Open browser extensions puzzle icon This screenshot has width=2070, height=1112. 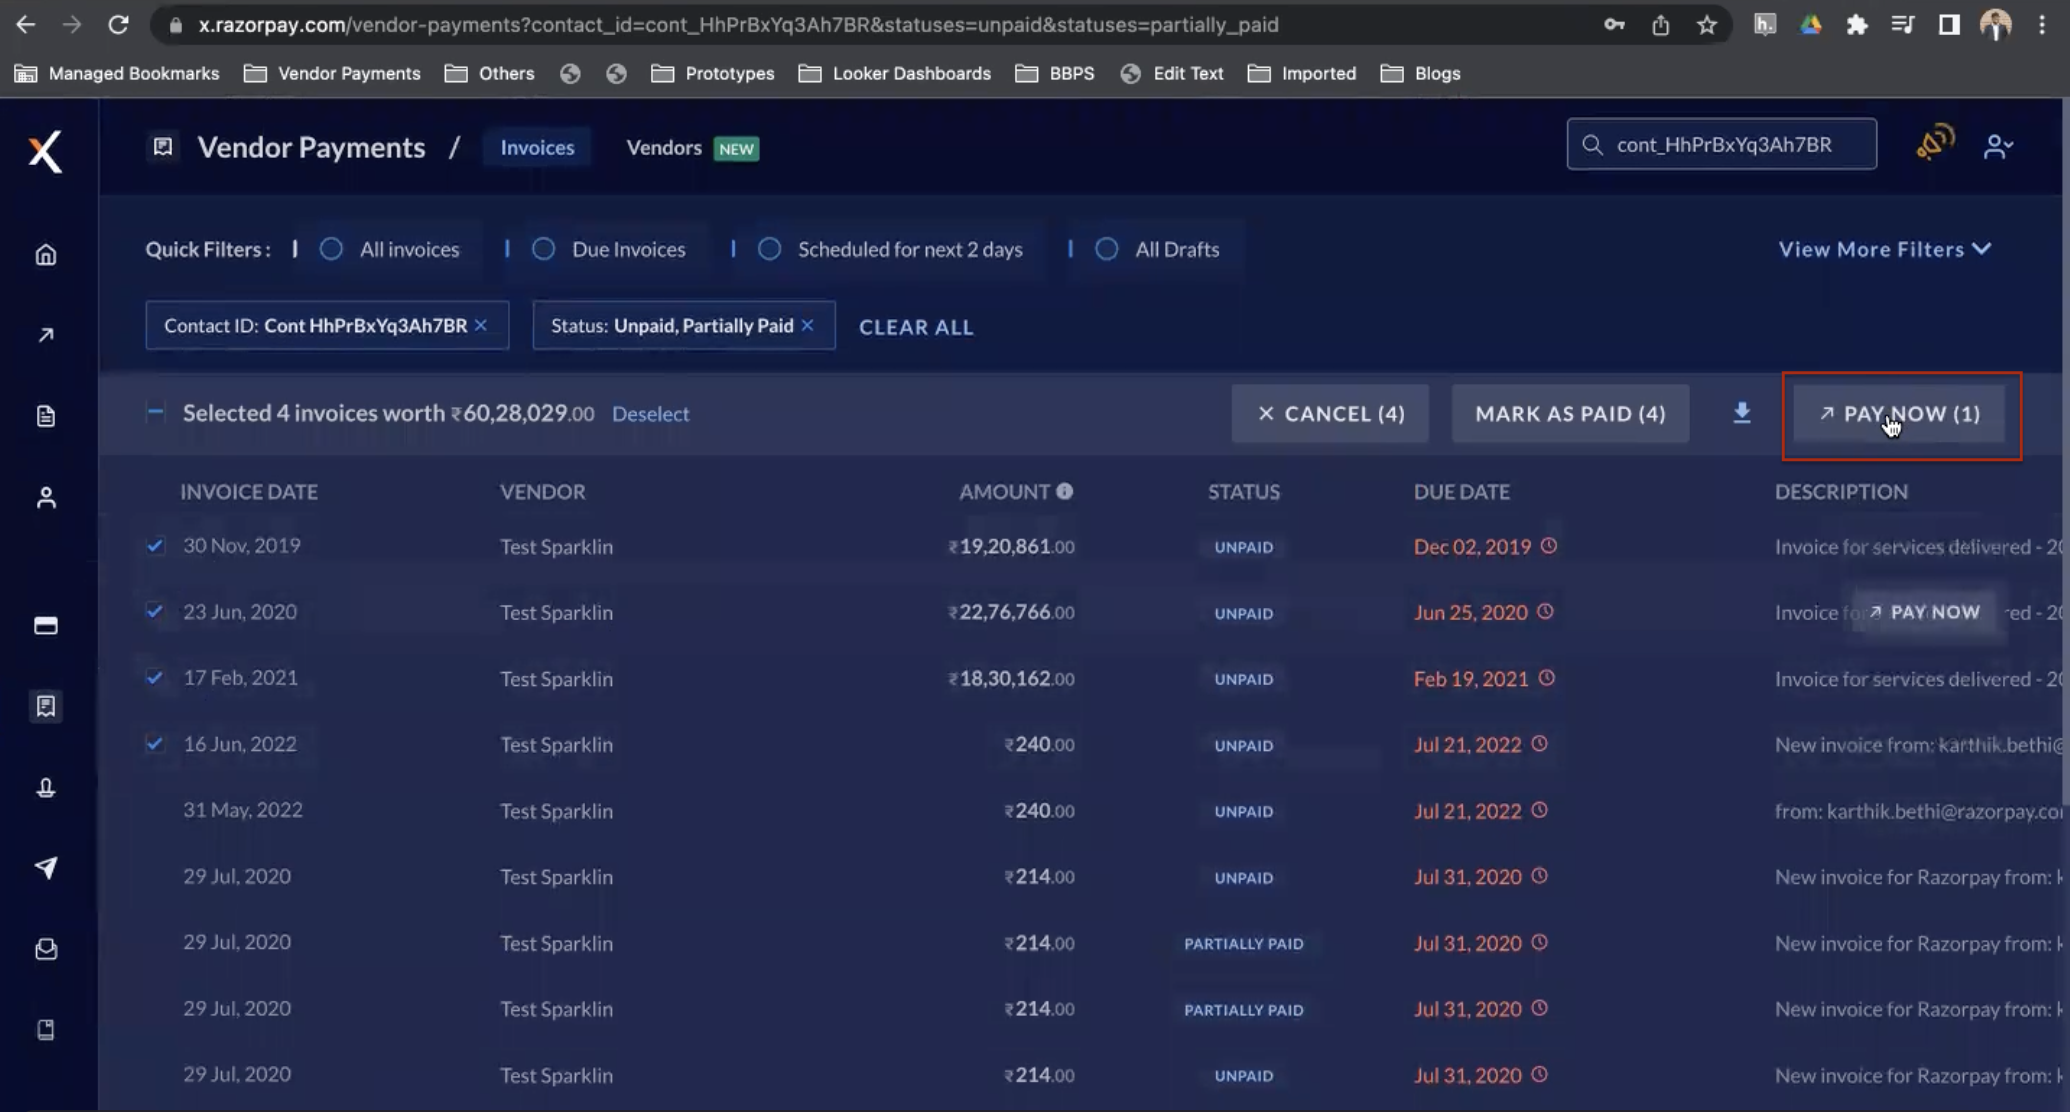1857,25
